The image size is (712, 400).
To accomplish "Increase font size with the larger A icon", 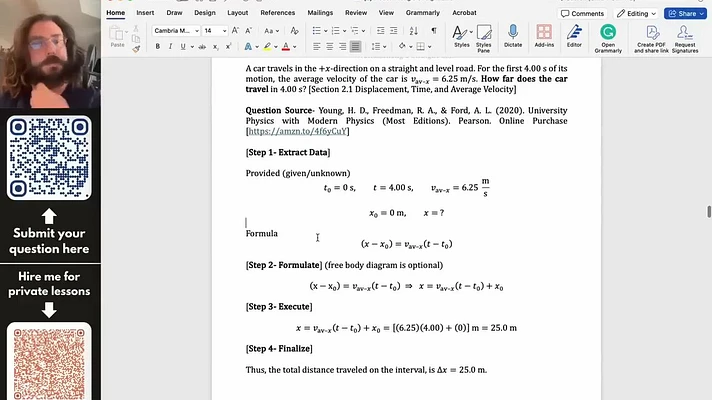I will click(235, 30).
